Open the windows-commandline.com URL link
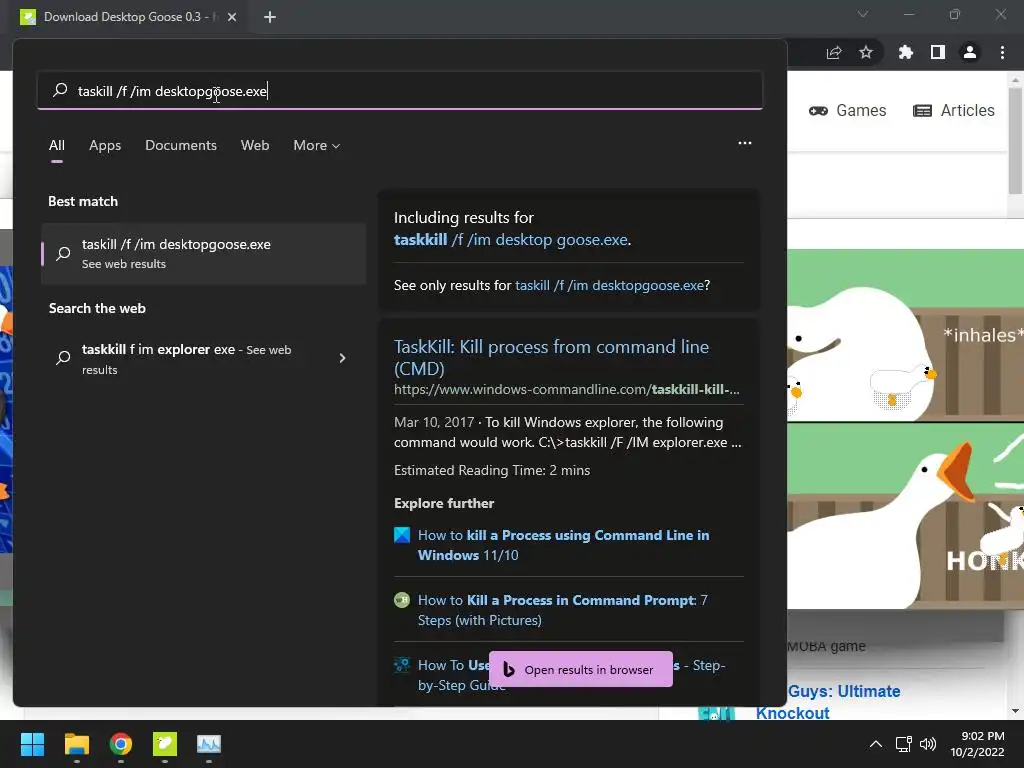 566,389
